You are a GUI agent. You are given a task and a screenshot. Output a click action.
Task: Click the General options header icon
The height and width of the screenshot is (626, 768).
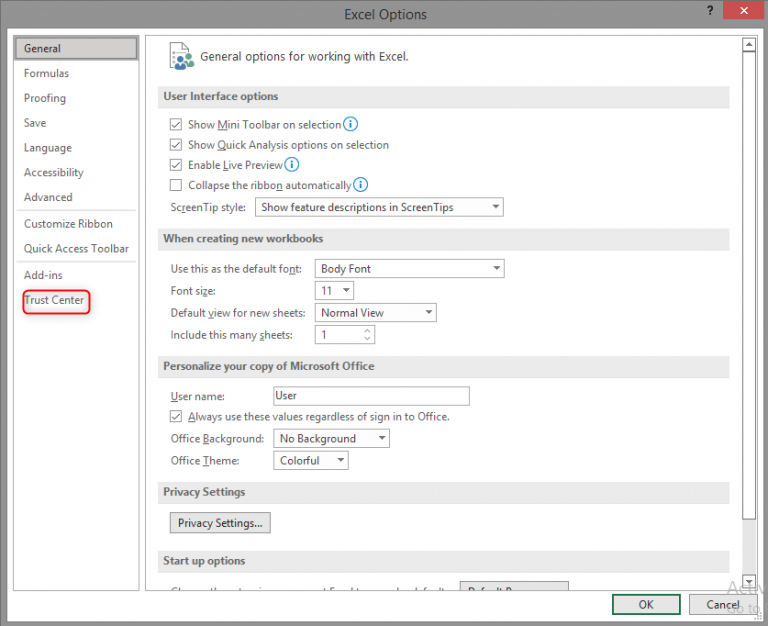click(x=181, y=56)
